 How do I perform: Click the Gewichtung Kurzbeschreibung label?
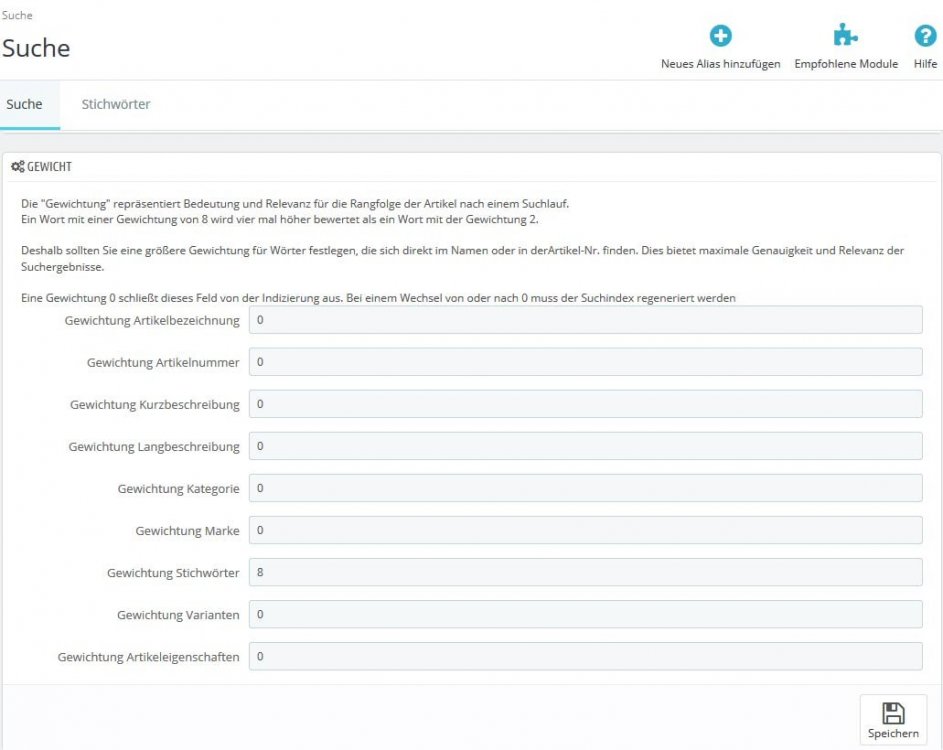point(155,405)
